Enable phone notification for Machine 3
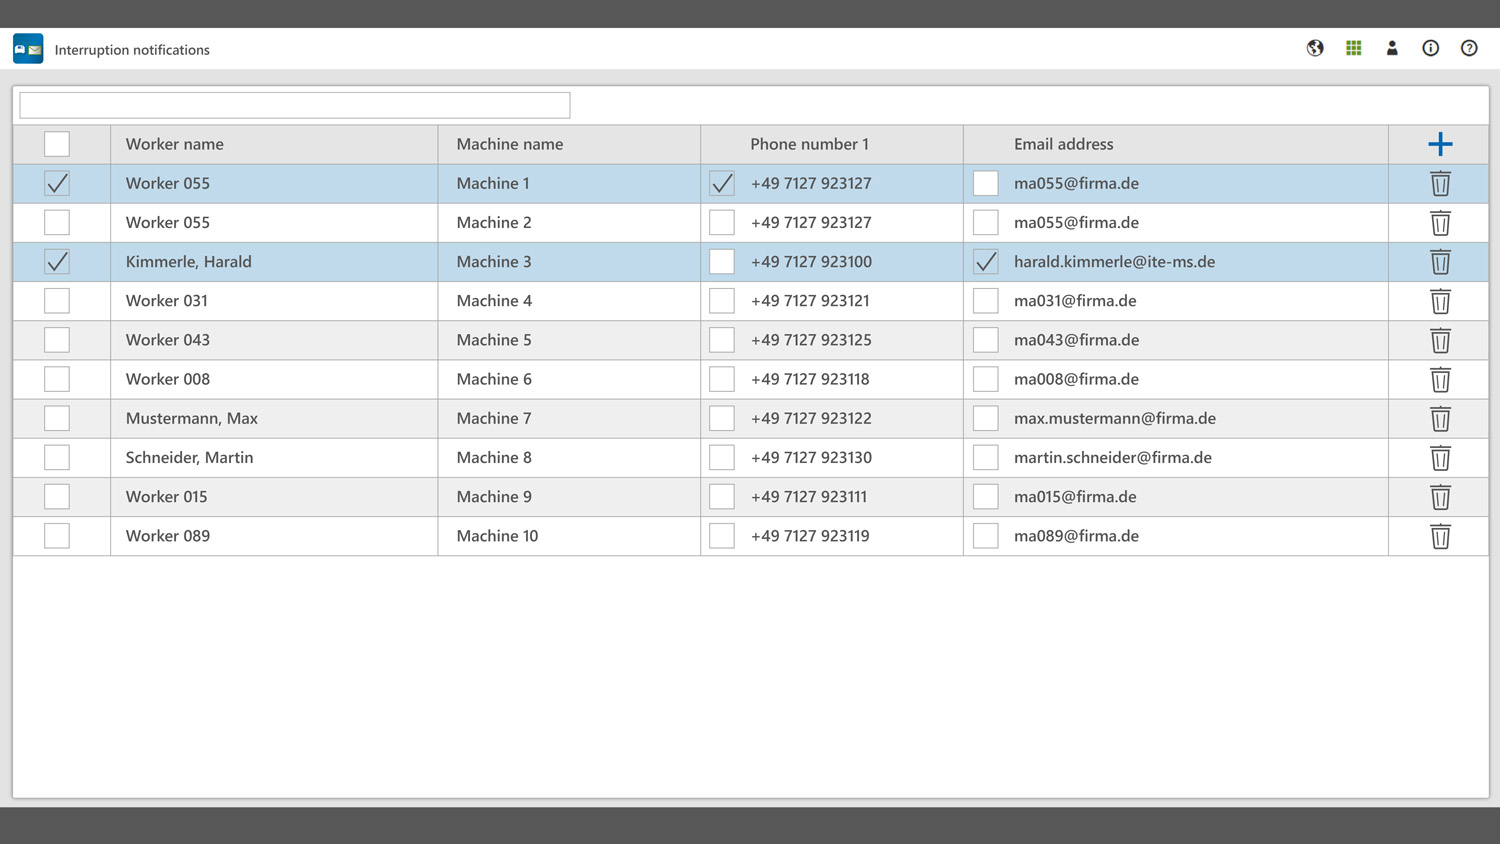The width and height of the screenshot is (1500, 844). (722, 262)
